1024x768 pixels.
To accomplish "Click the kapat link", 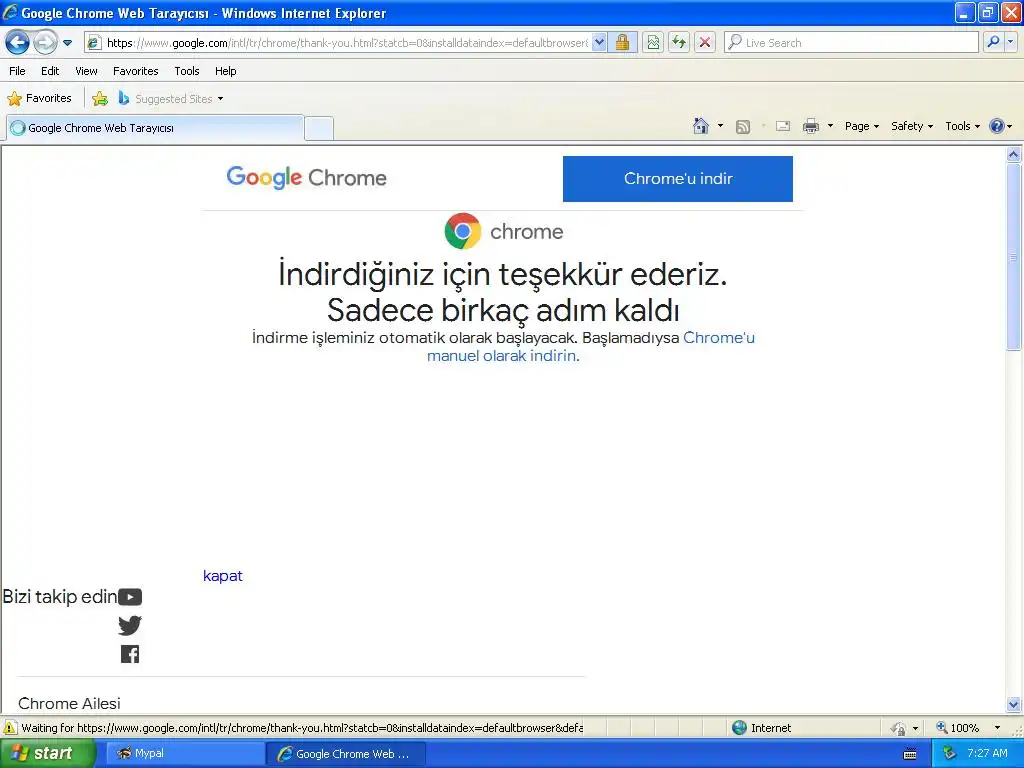I will [223, 576].
